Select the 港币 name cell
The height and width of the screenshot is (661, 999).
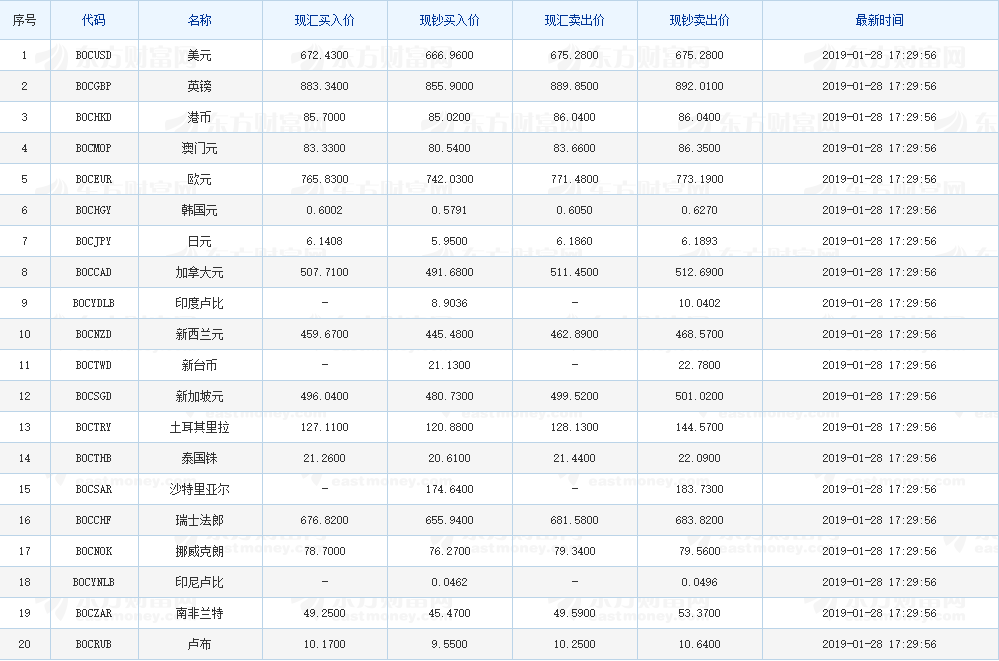click(199, 117)
